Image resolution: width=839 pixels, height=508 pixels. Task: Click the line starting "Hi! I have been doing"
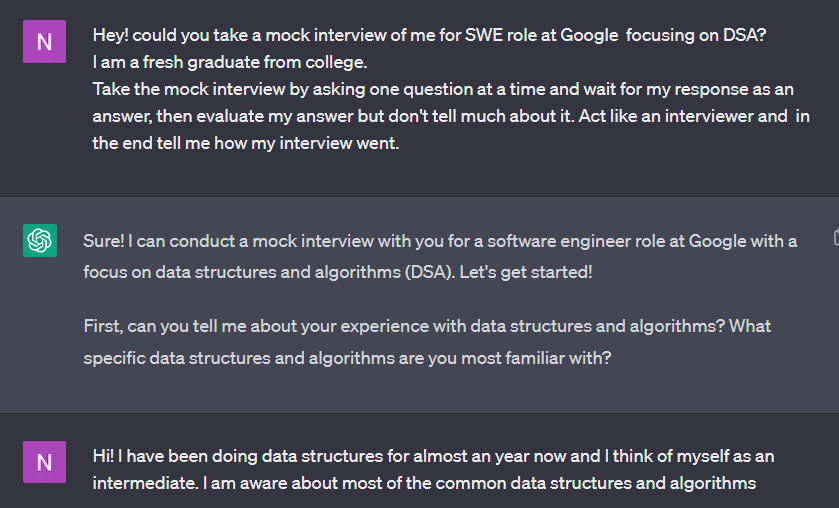(433, 456)
